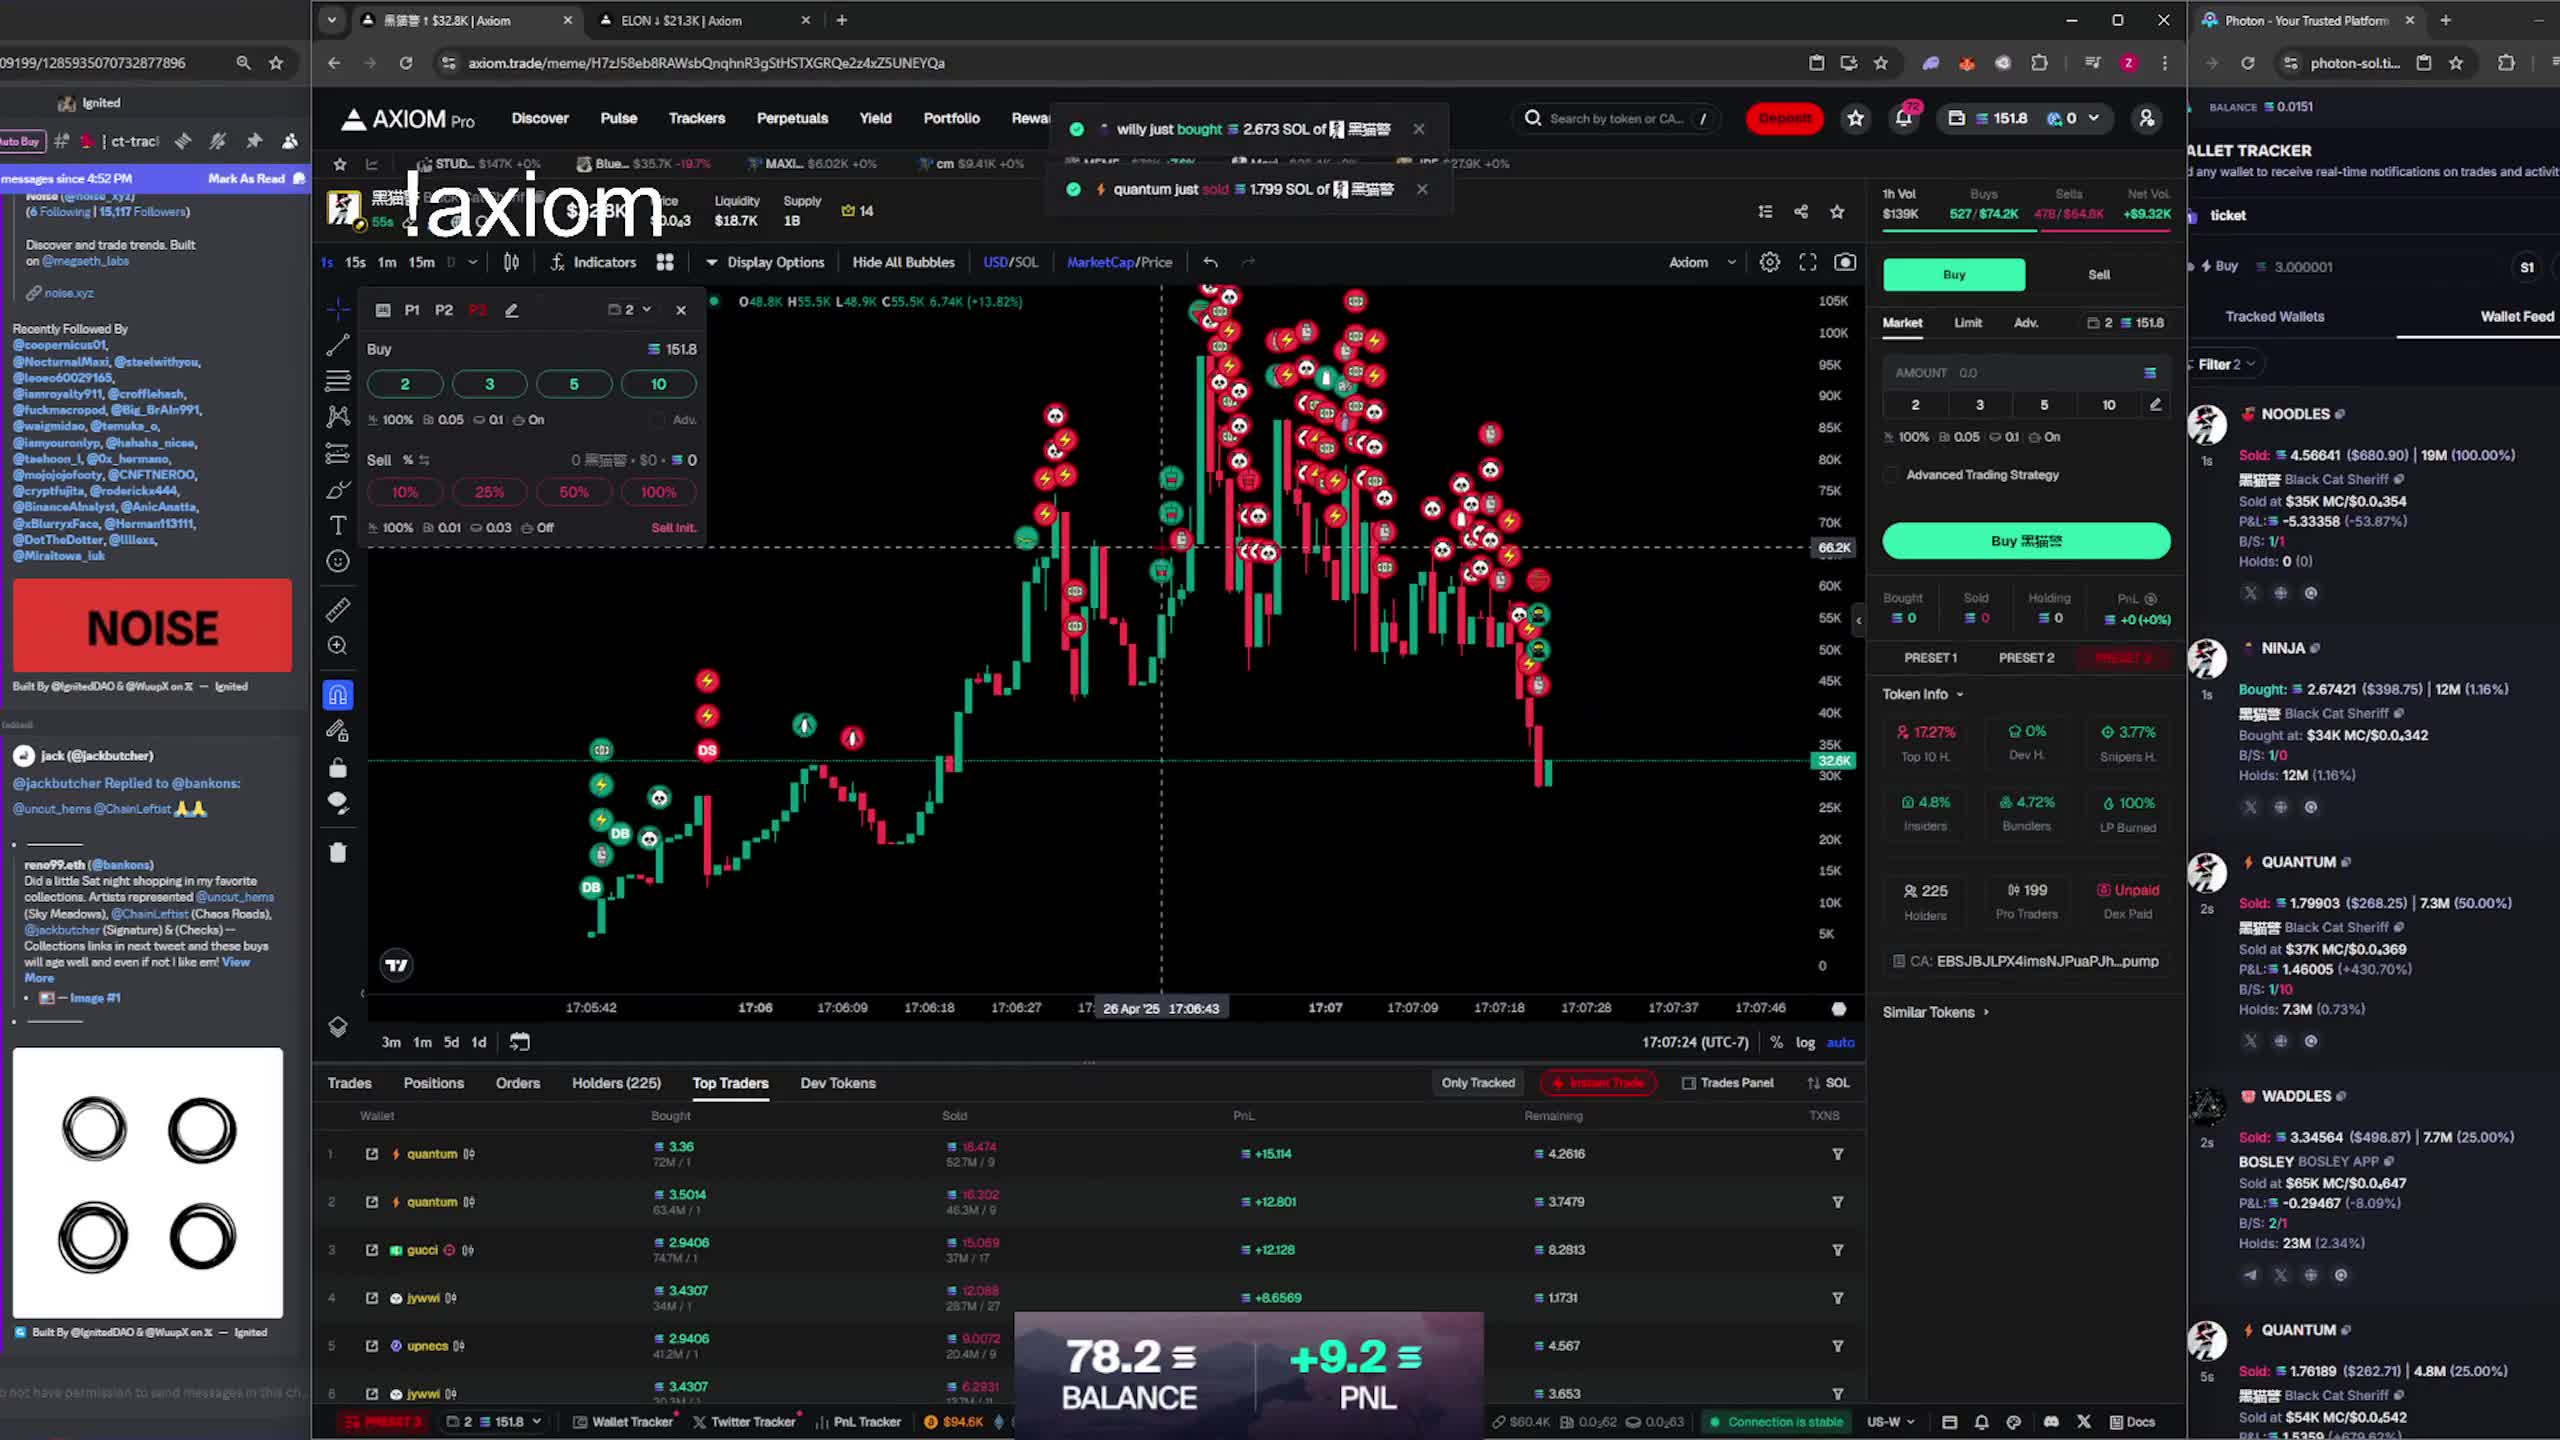Take a chart snapshot with camera icon

click(1845, 262)
